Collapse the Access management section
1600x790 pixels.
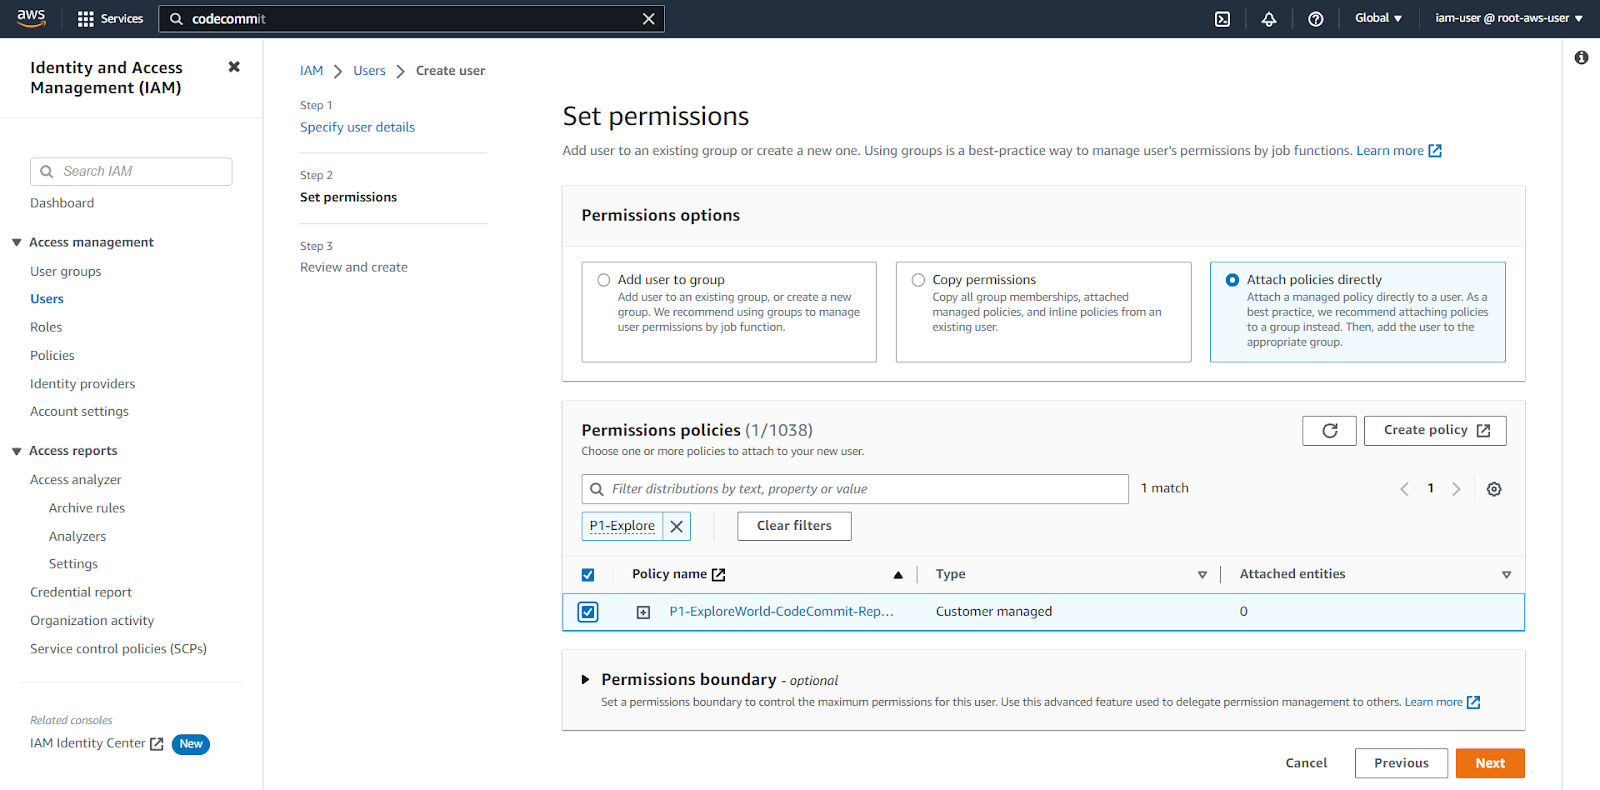click(x=16, y=242)
